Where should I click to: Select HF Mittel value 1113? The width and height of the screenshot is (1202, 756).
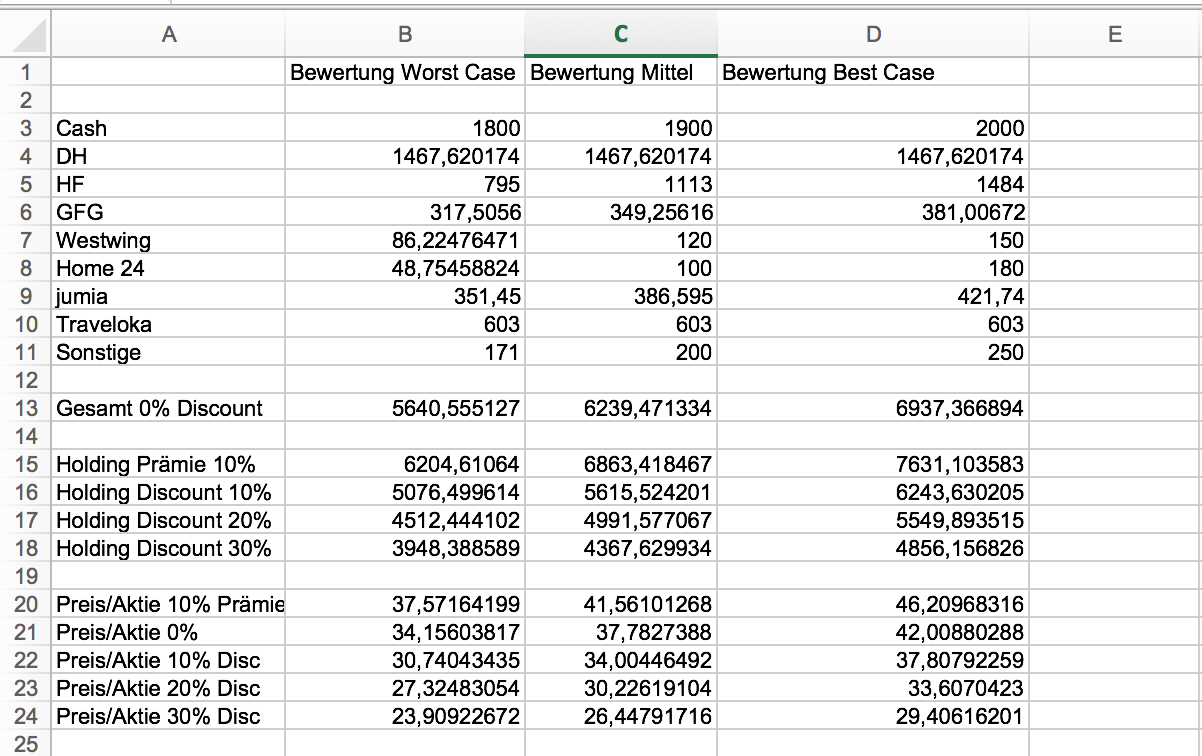(621, 184)
